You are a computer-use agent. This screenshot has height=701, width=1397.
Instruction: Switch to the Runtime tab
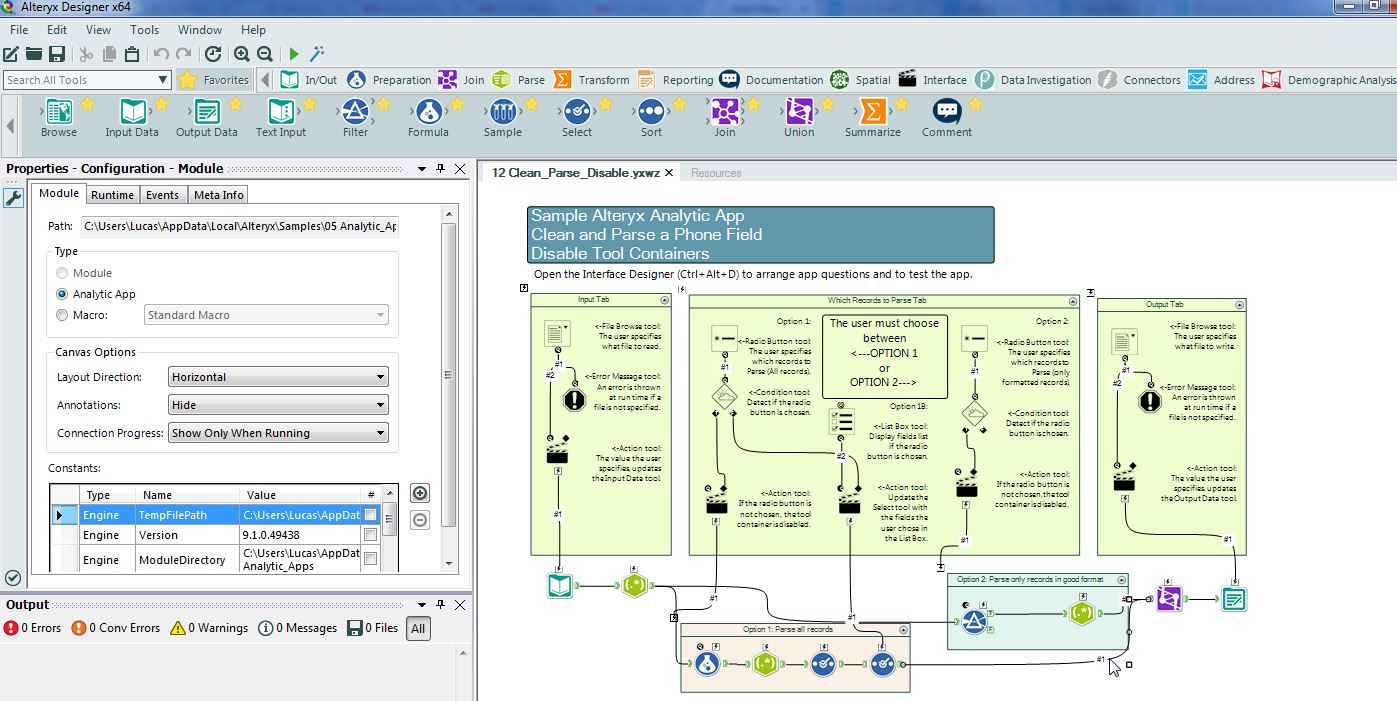[x=112, y=195]
